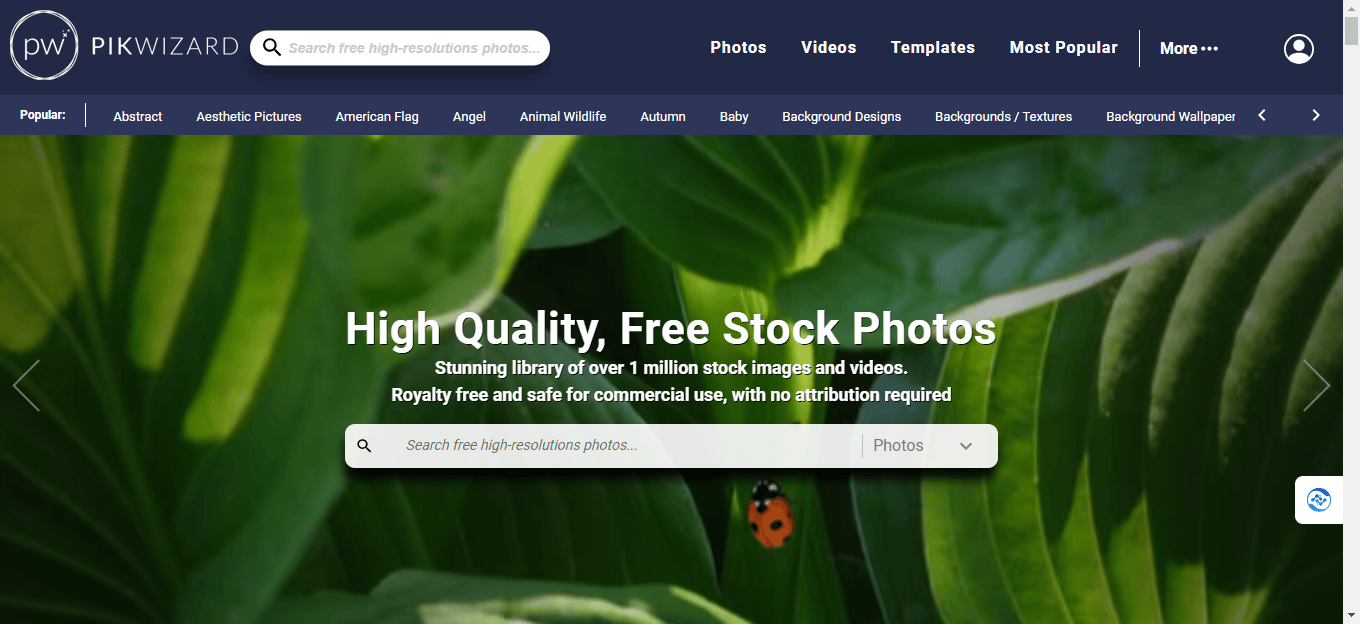Advance to next hero slide arrow
The width and height of the screenshot is (1360, 624).
pyautogui.click(x=1316, y=386)
